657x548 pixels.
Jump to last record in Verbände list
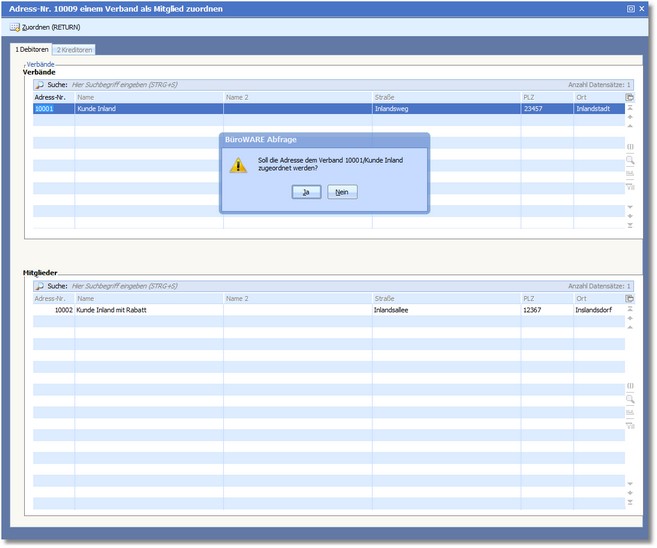(x=630, y=226)
